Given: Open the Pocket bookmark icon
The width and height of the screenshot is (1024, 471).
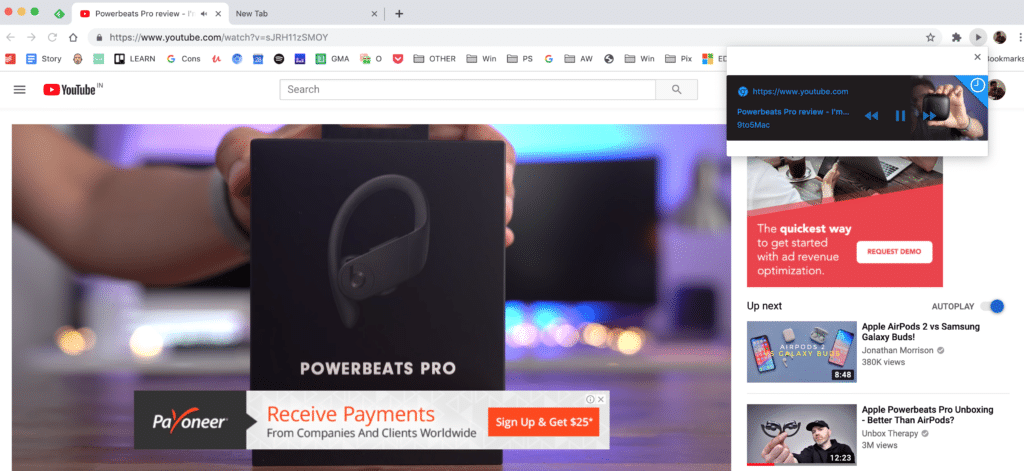Looking at the screenshot, I should click(398, 59).
